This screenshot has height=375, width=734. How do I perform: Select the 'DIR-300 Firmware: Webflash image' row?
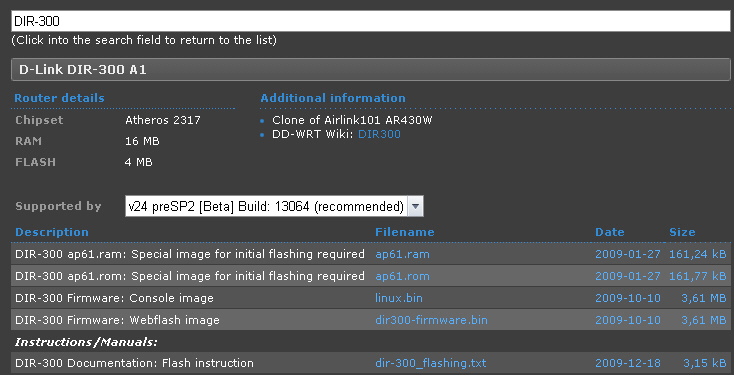370,320
